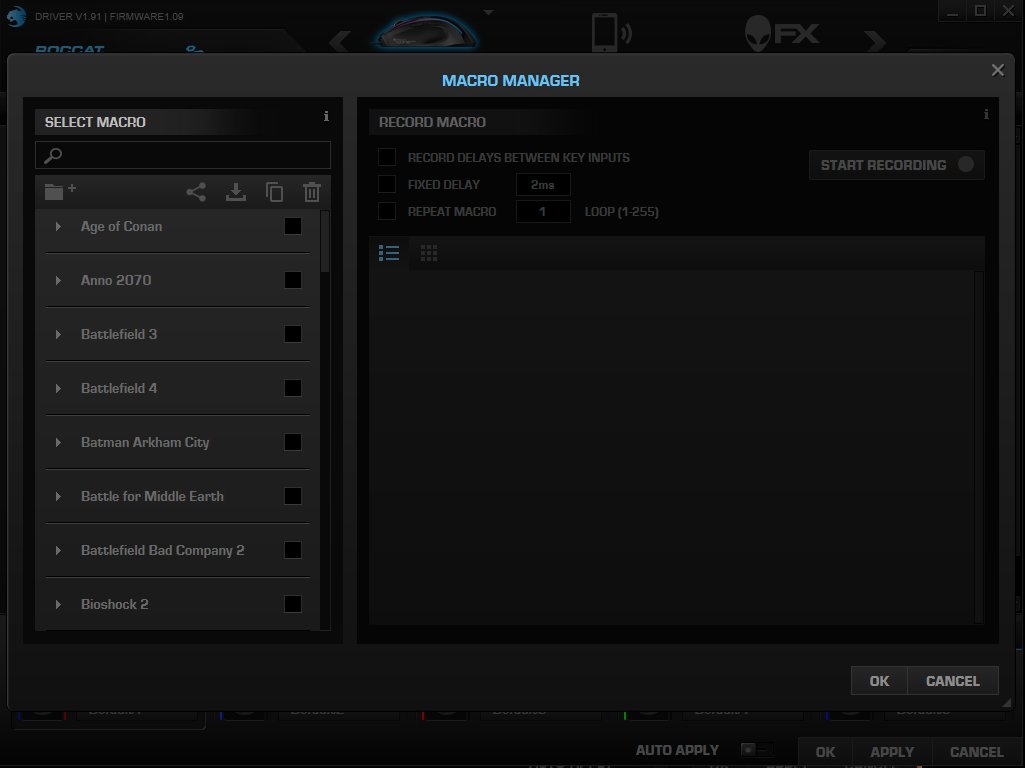Enable Record Delays Between Key Inputs
This screenshot has height=768, width=1025.
point(387,157)
